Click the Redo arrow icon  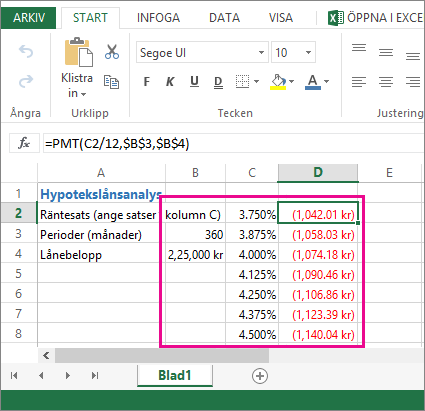[x=26, y=81]
